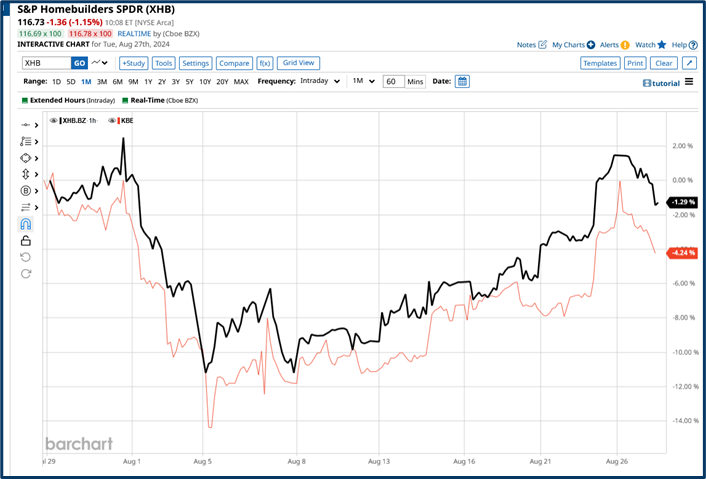This screenshot has width=706, height=479.
Task: Click the Compare button
Action: 233,63
